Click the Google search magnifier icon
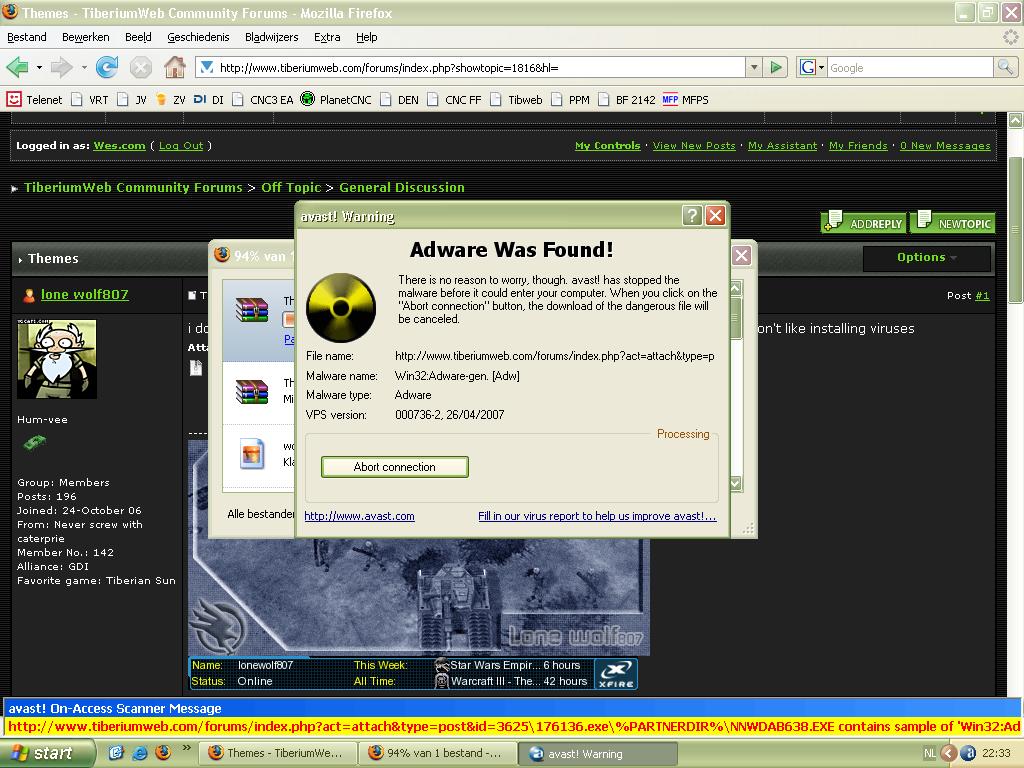The height and width of the screenshot is (768, 1024). pyautogui.click(x=1004, y=67)
